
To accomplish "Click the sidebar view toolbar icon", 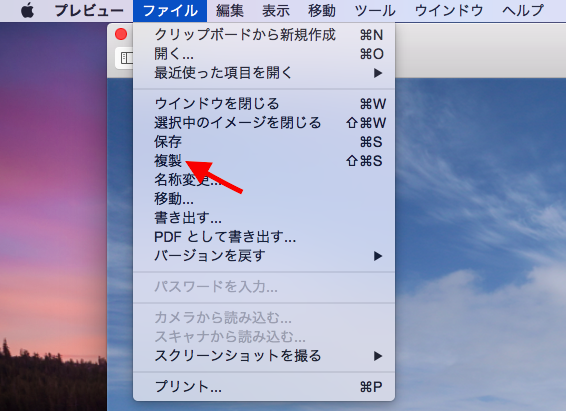I will (x=125, y=58).
